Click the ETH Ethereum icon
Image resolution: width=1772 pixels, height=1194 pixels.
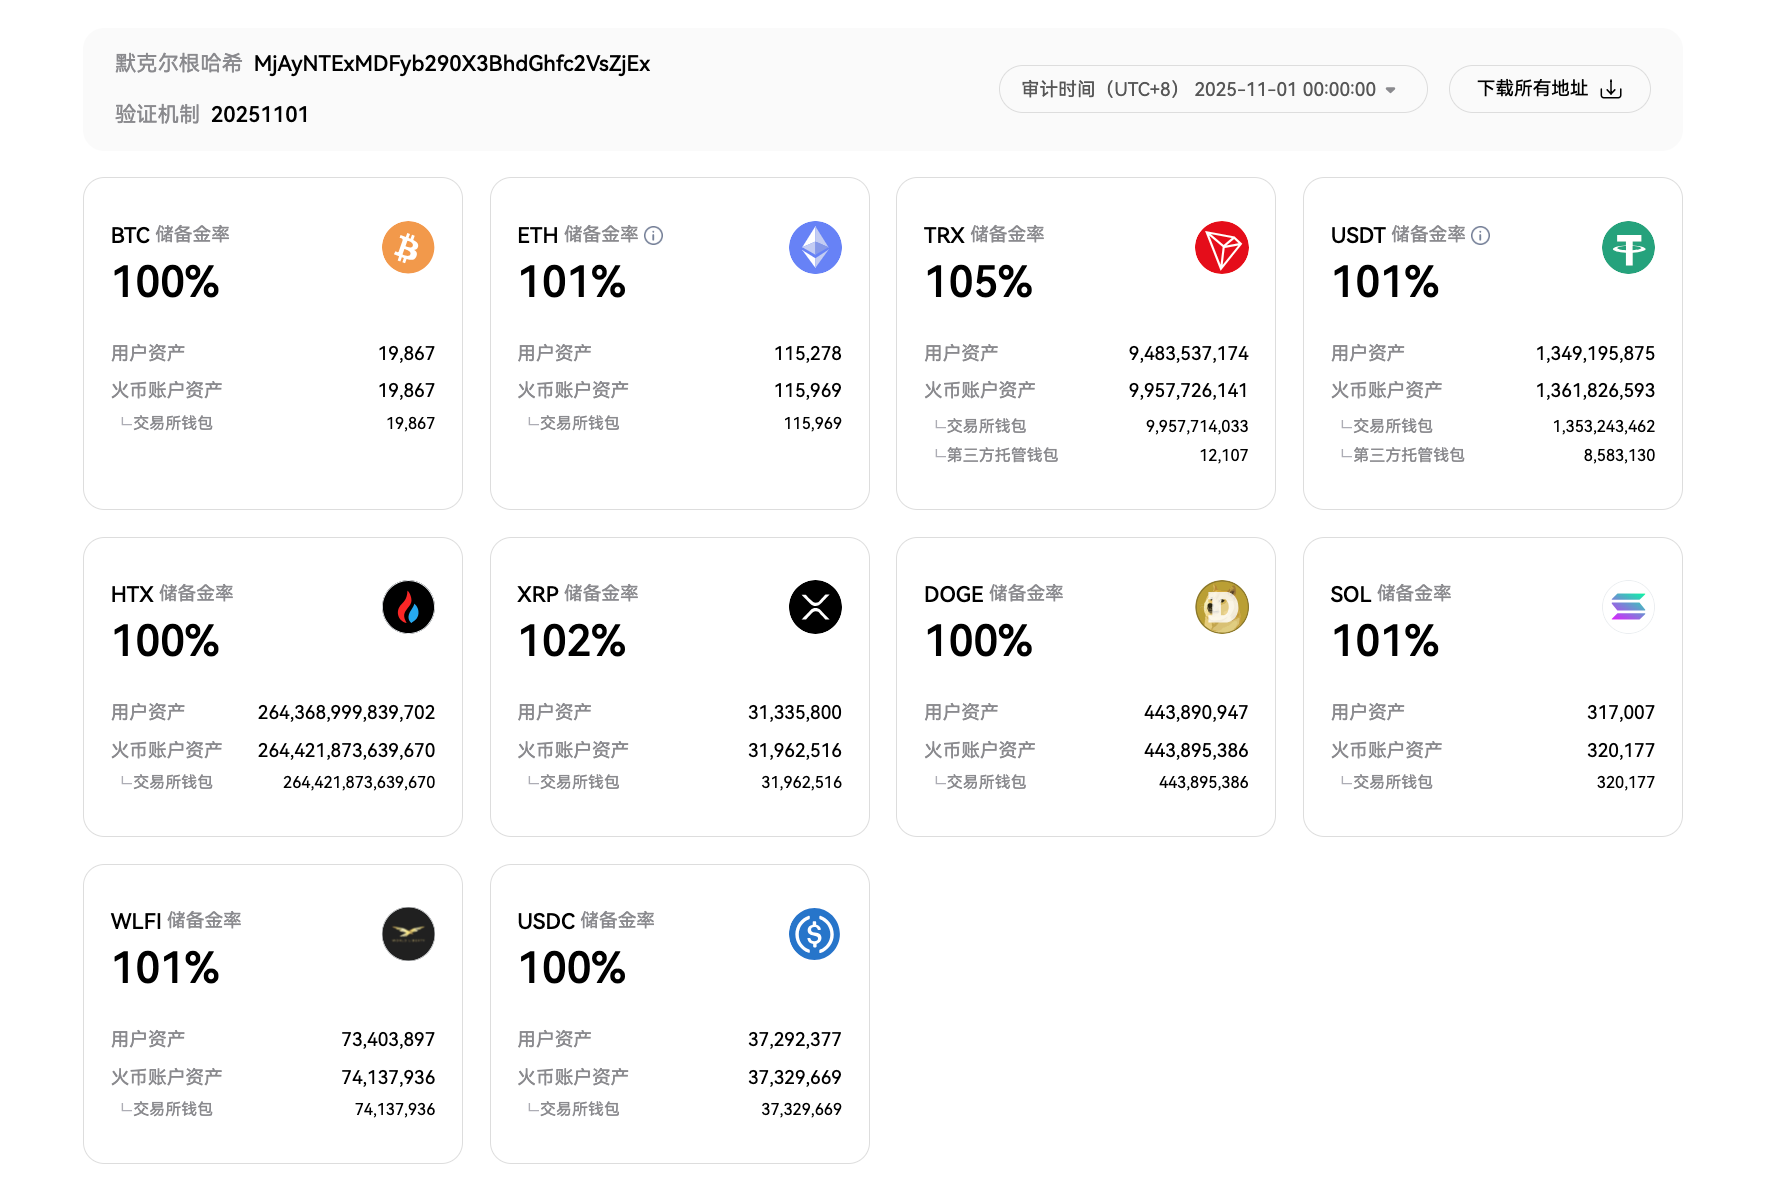815,247
